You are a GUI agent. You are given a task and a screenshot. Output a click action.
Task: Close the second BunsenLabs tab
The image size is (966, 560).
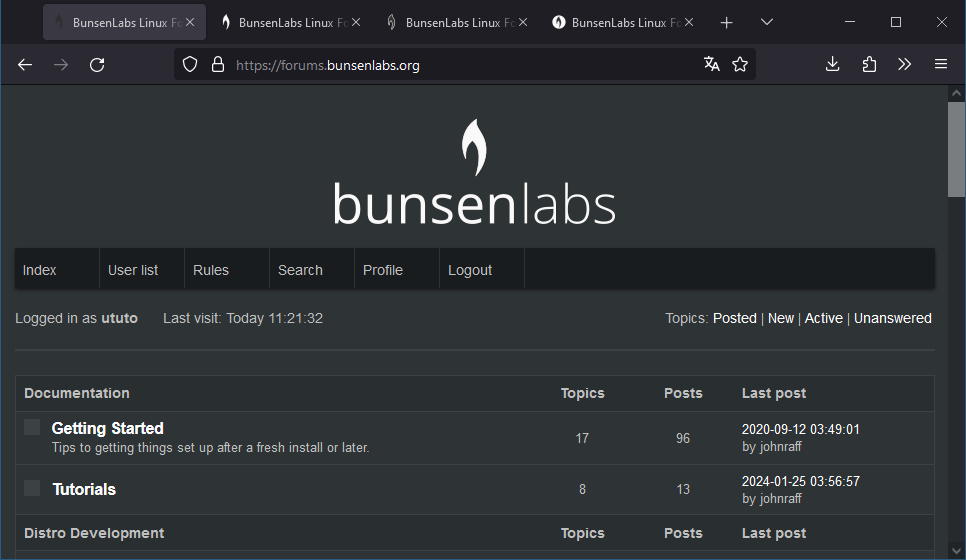356,22
